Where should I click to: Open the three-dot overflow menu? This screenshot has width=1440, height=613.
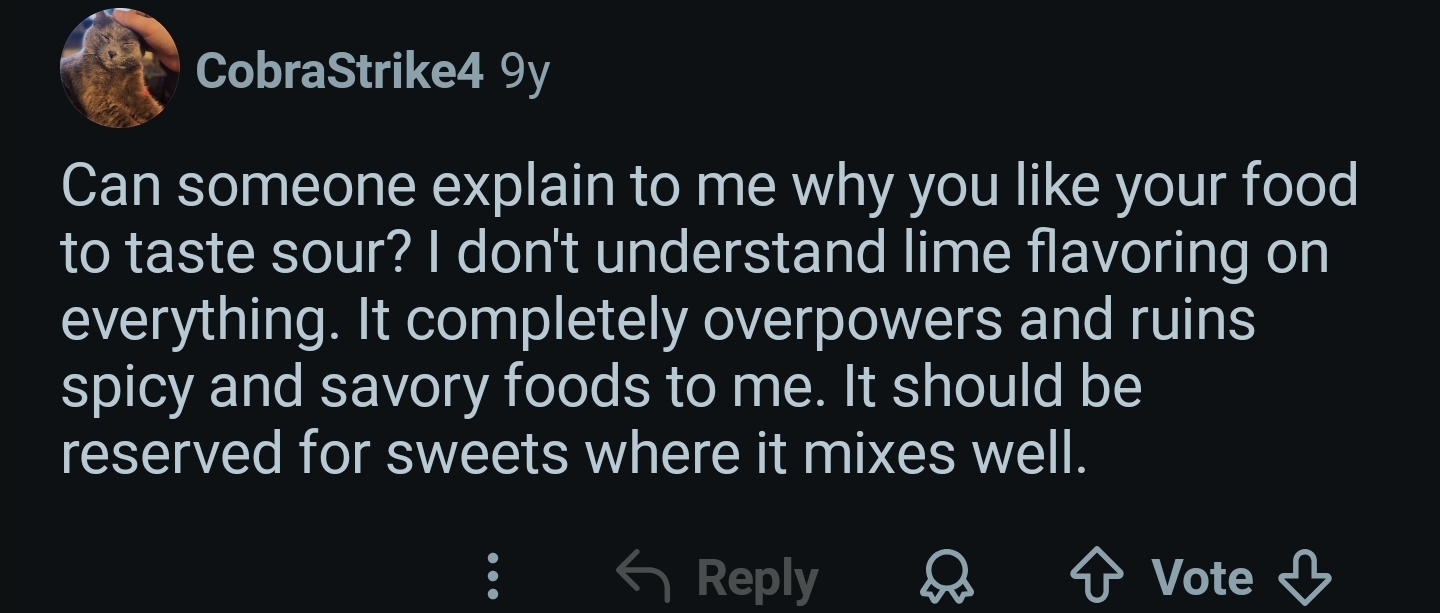click(491, 578)
